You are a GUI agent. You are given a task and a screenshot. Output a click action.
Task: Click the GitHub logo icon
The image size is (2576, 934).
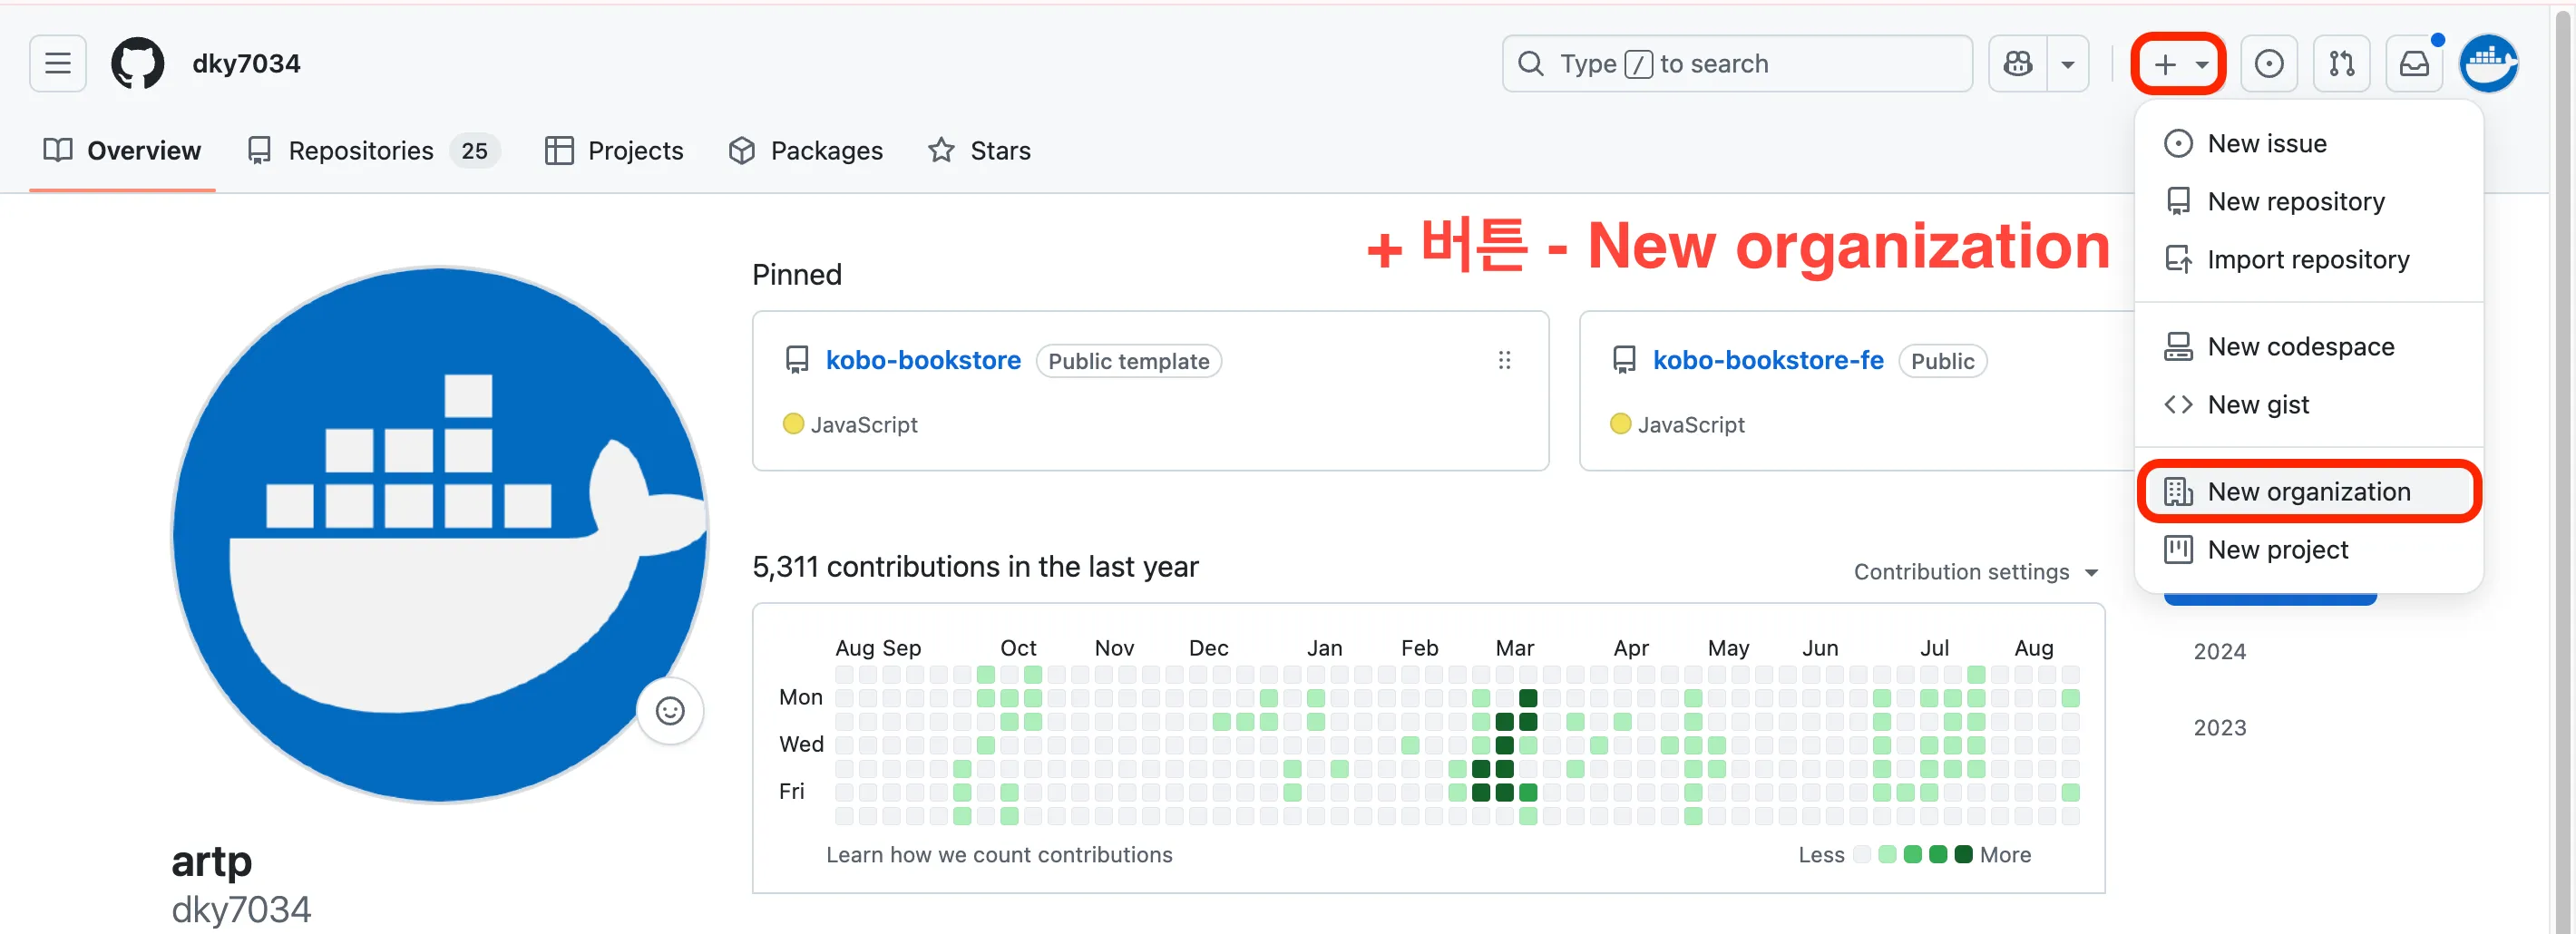137,64
